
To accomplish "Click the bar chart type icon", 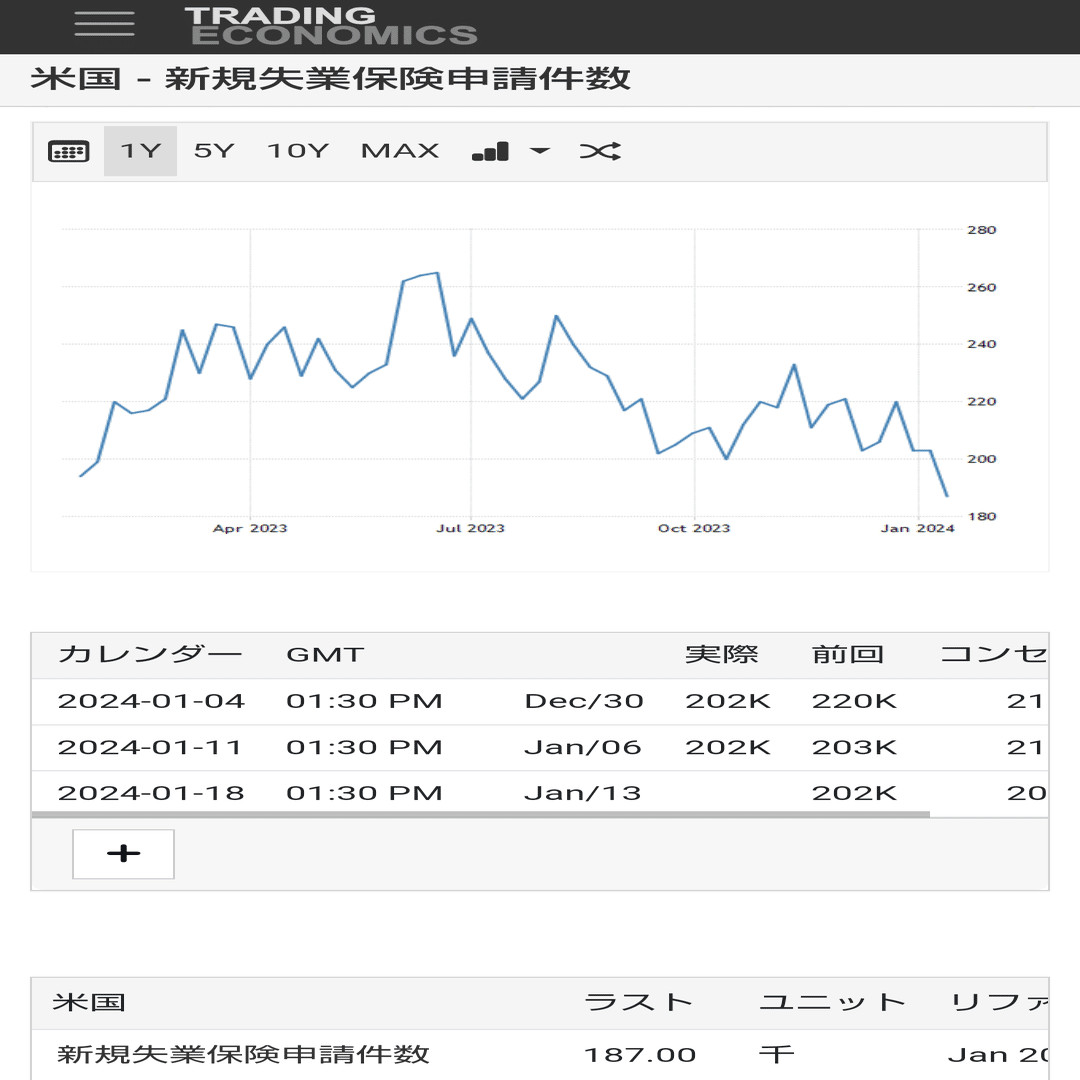I will click(x=490, y=151).
